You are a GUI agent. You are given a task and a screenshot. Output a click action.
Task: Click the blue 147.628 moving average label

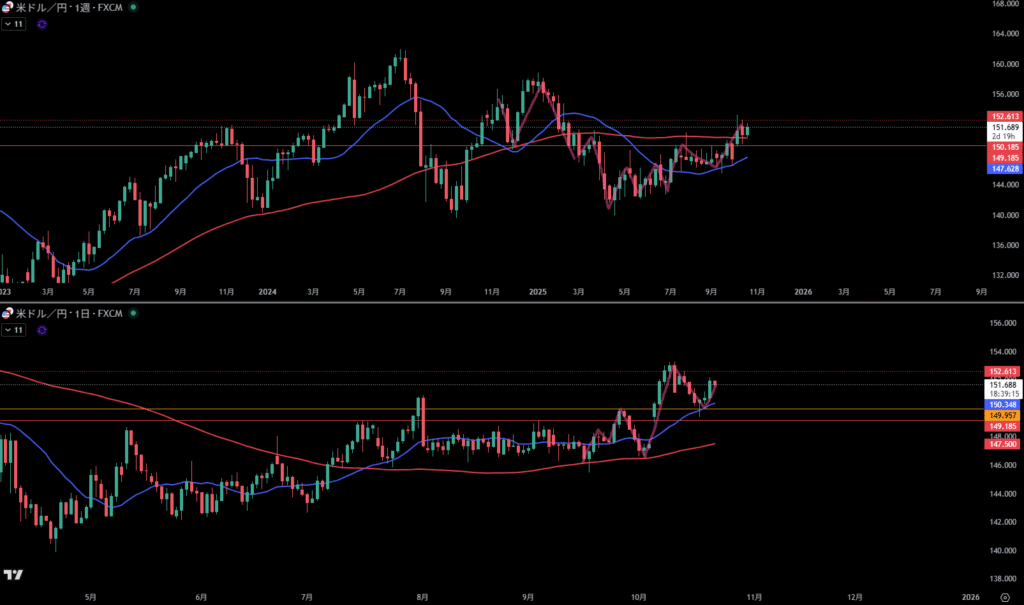click(x=1004, y=169)
